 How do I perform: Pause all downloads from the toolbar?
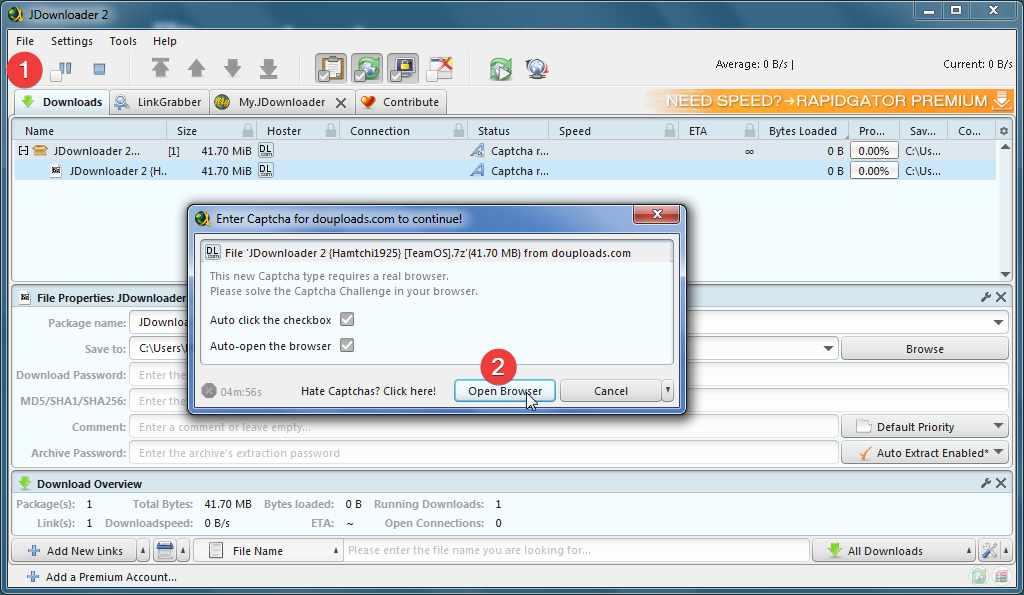pyautogui.click(x=61, y=69)
